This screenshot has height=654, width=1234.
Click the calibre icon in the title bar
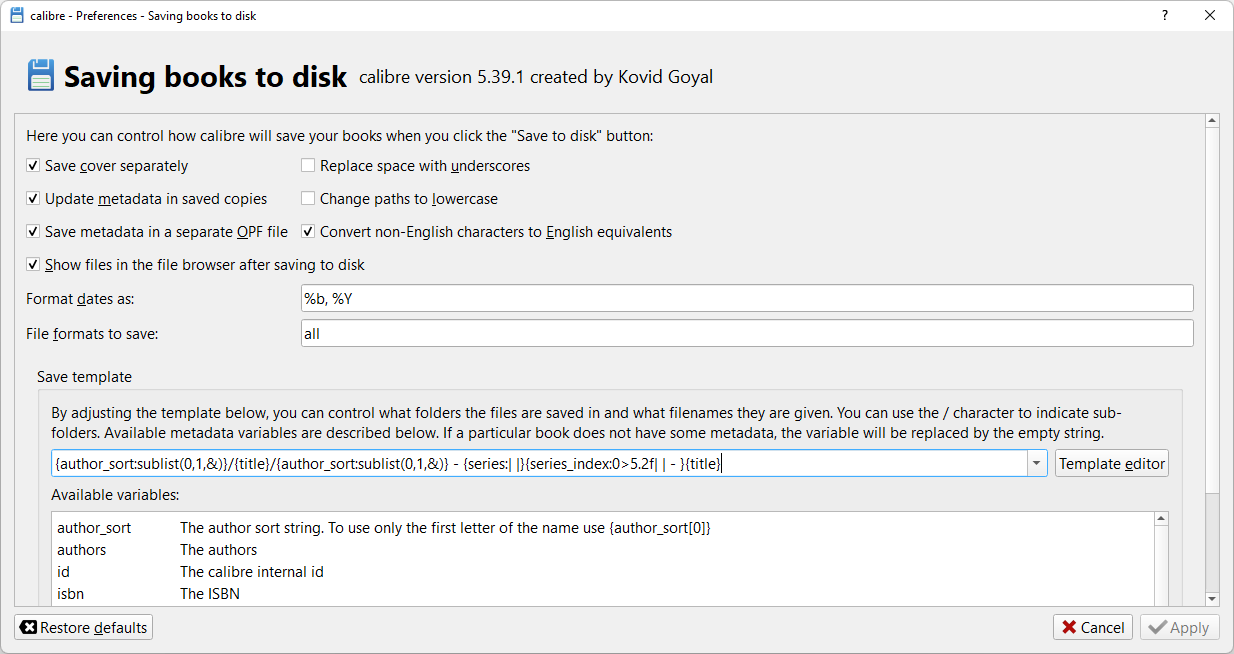click(x=16, y=15)
